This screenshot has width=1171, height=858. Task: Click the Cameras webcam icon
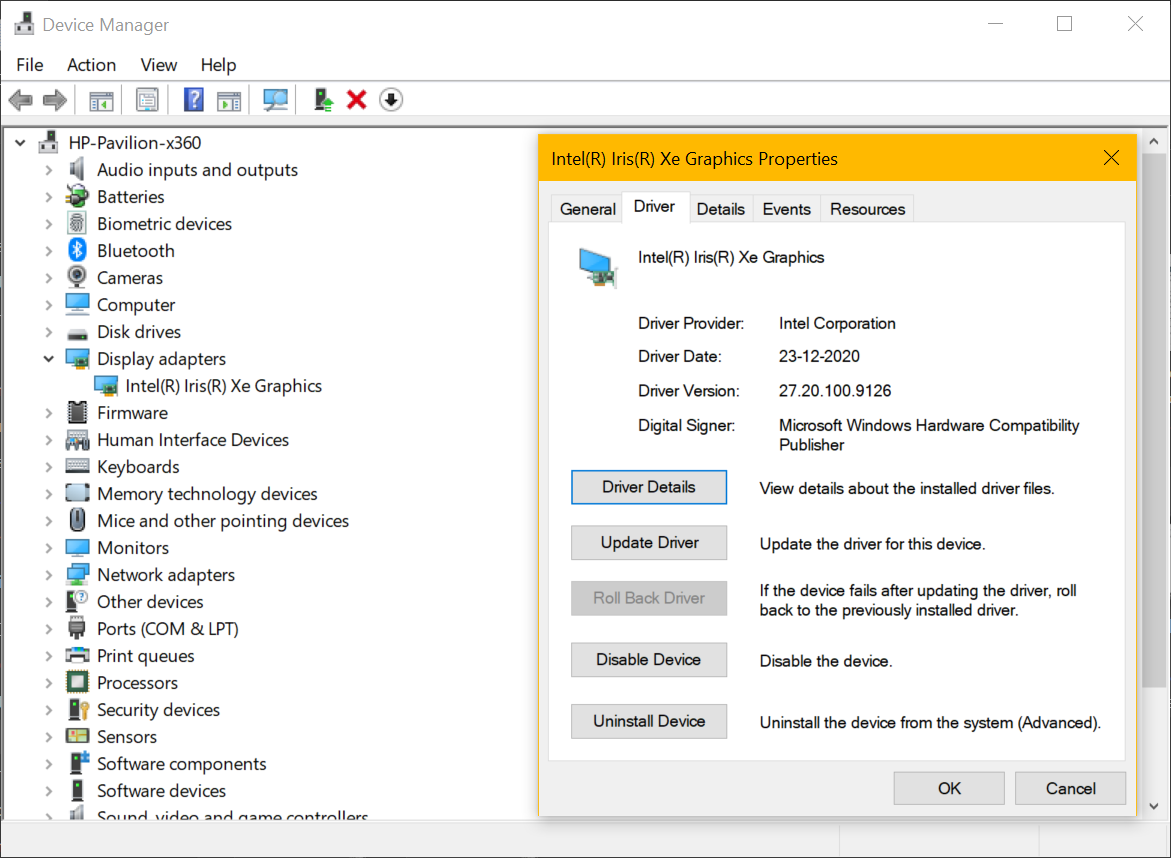(77, 277)
